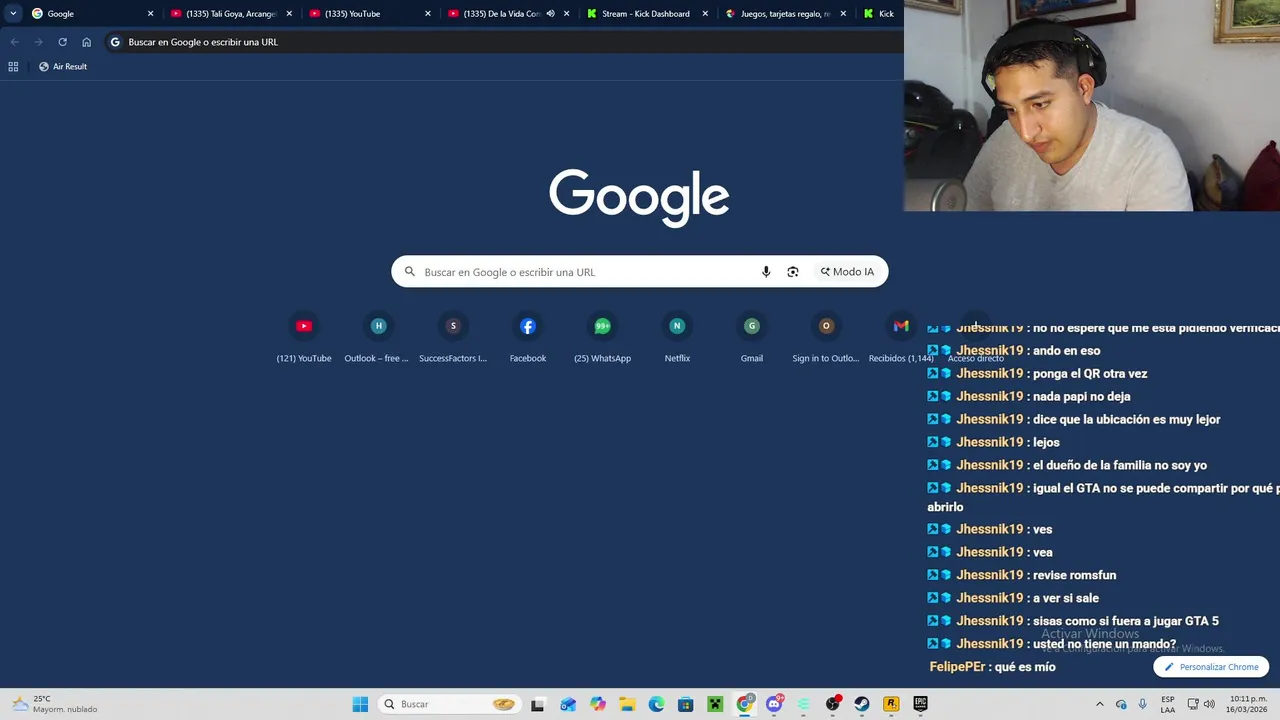Click the browser back arrow
The image size is (1280, 720).
[x=14, y=42]
